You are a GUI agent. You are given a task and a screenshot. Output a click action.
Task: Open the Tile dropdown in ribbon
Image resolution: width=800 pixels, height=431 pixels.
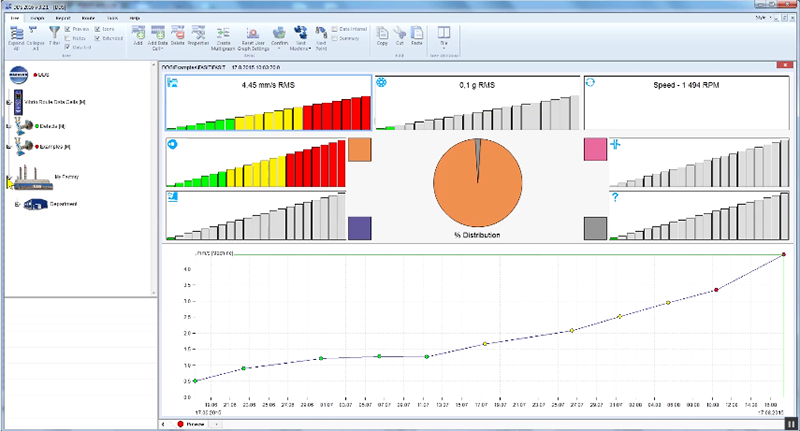coord(443,38)
